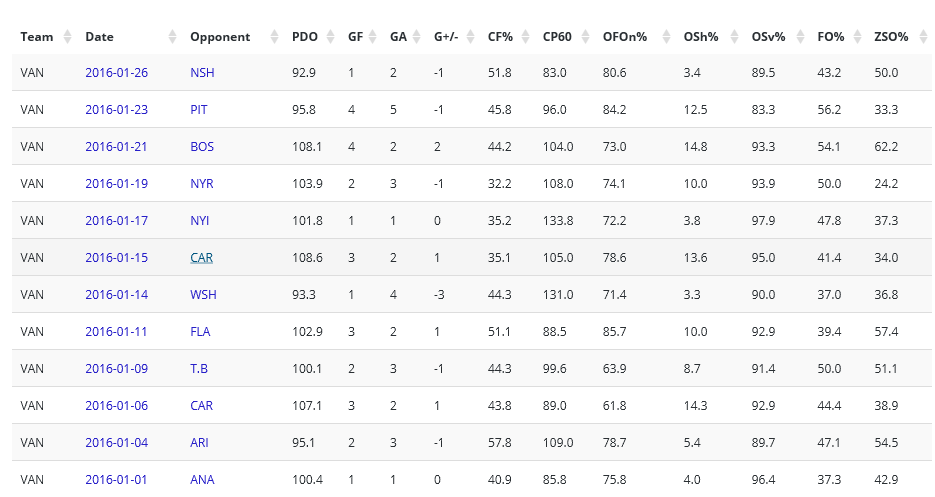Click the 2016-01-09 date link
The width and height of the screenshot is (935, 497).
click(x=116, y=368)
